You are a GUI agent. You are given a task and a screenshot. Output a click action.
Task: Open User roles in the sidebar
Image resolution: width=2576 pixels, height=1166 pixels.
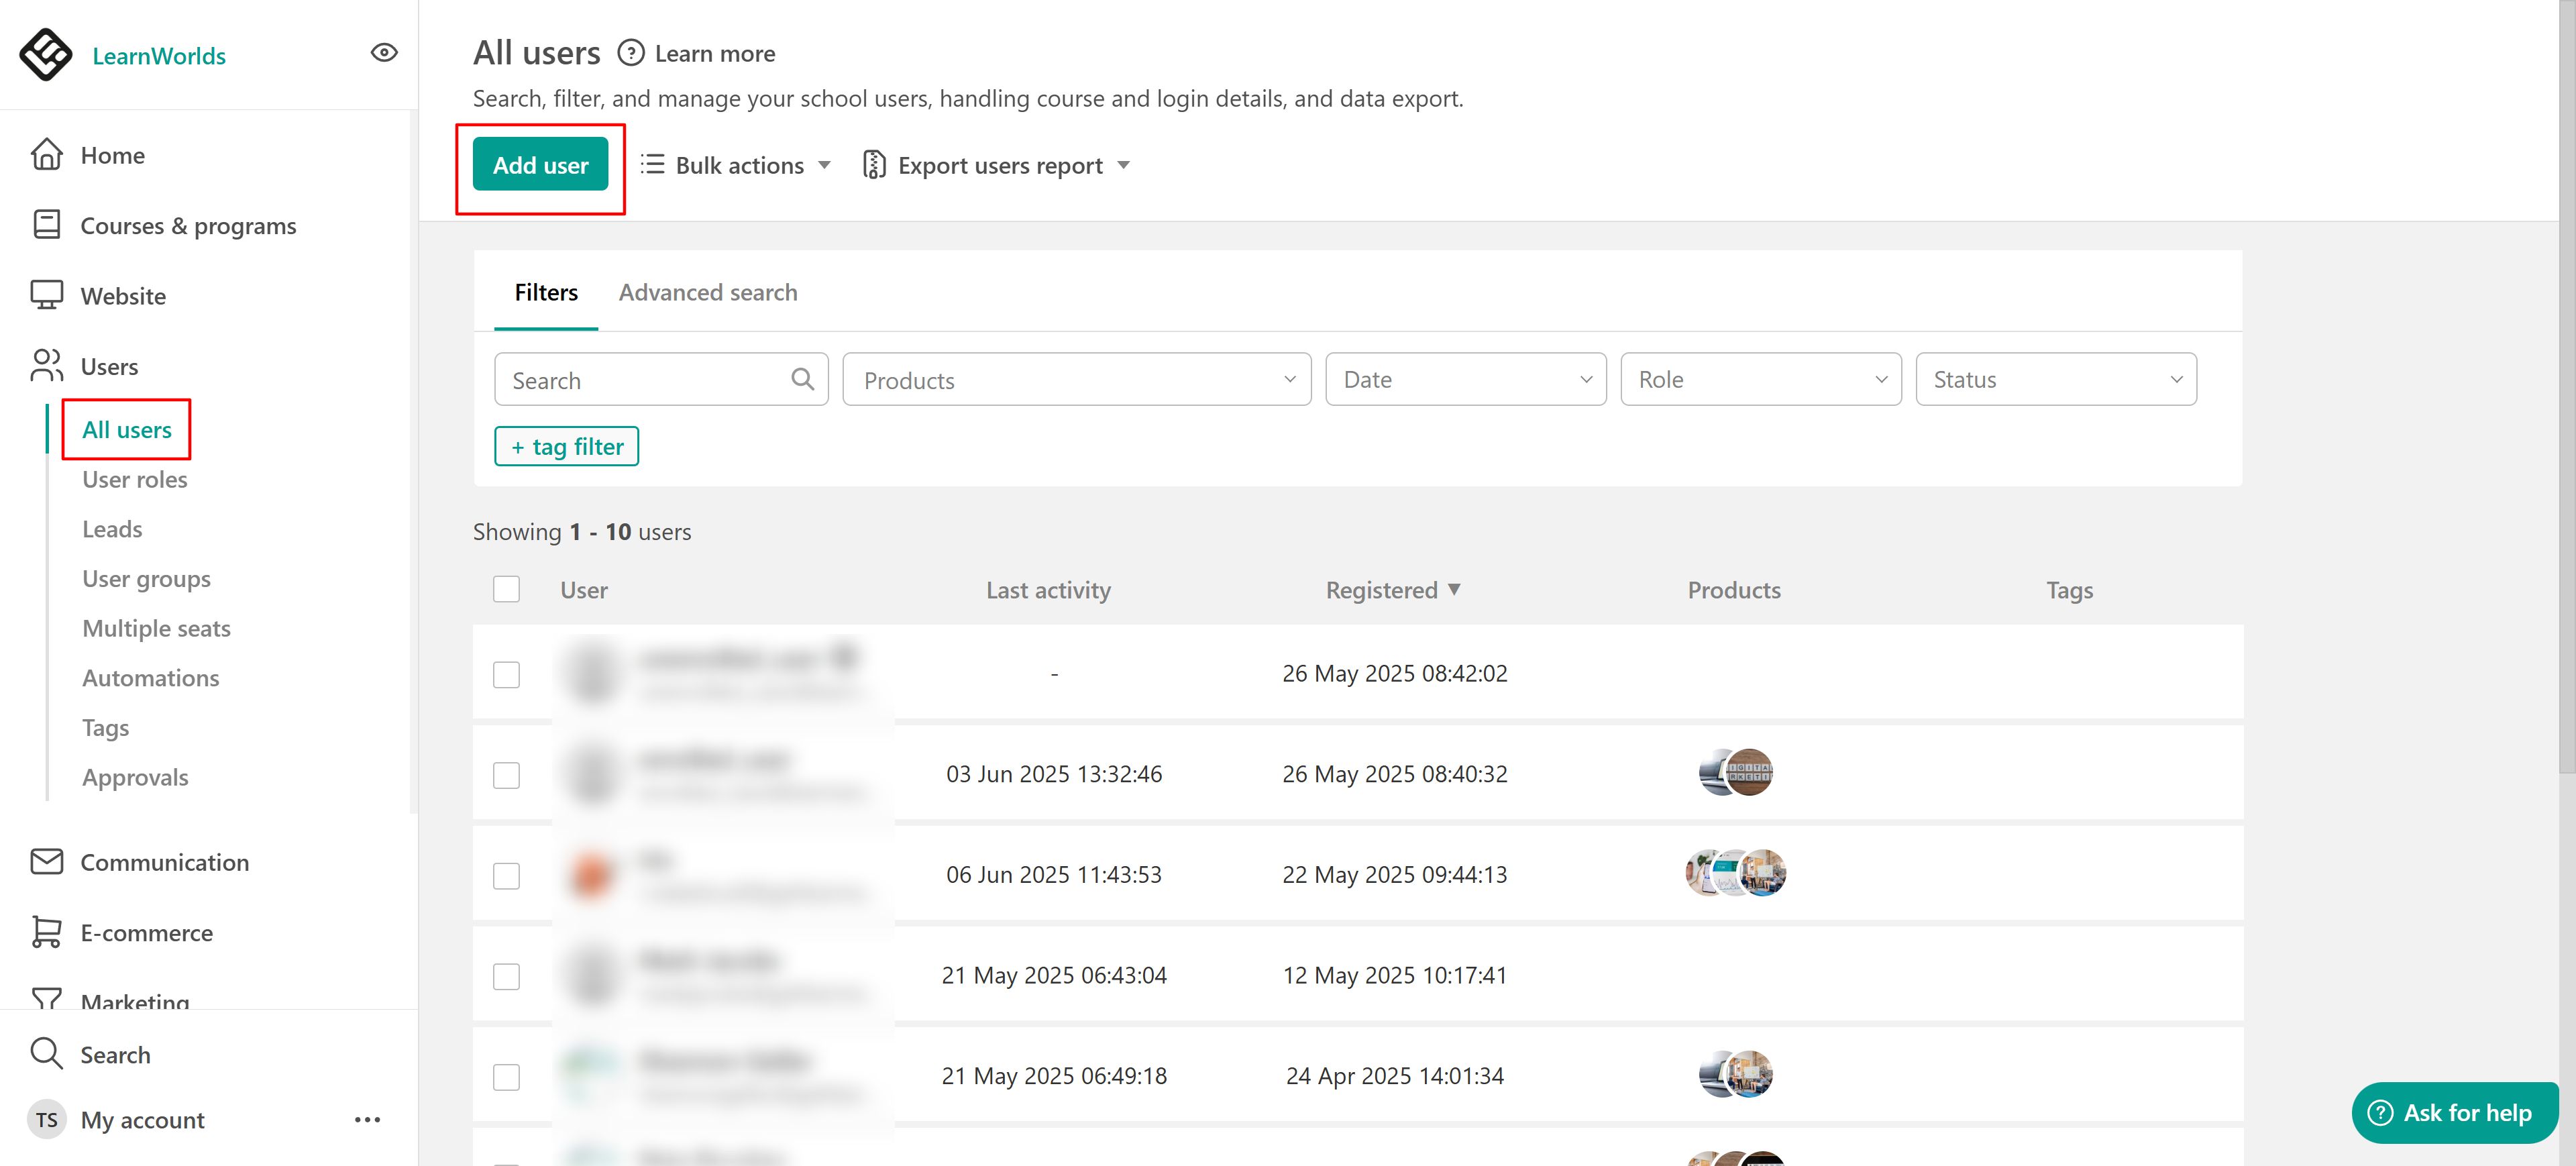click(134, 479)
